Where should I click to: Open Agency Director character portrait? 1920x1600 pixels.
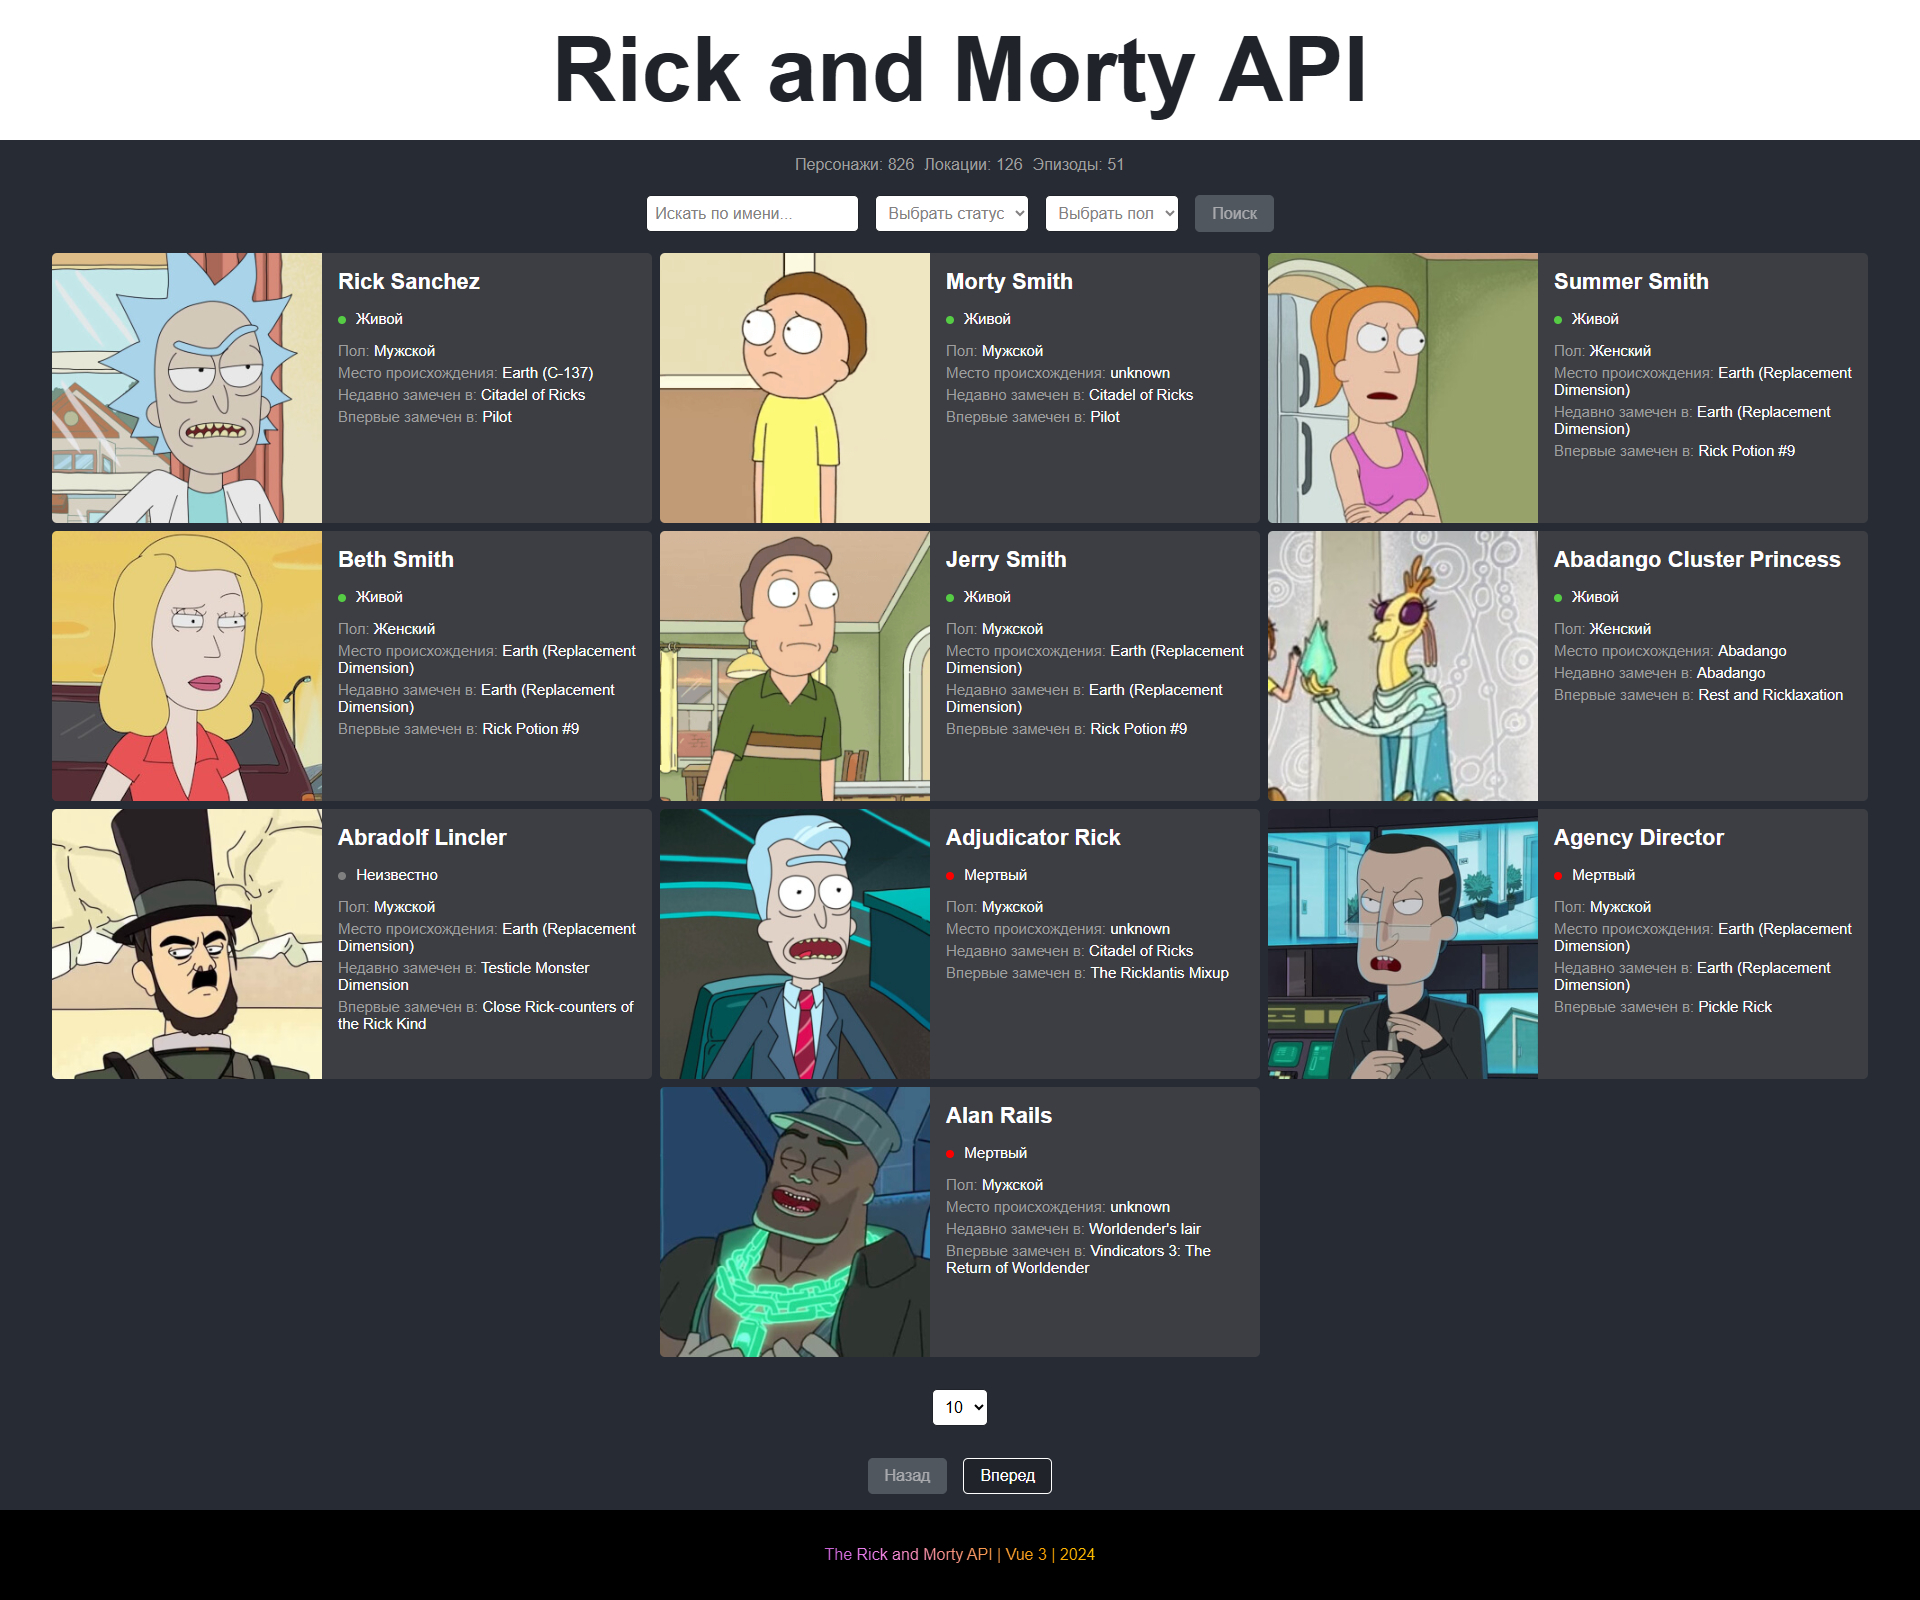click(x=1403, y=944)
